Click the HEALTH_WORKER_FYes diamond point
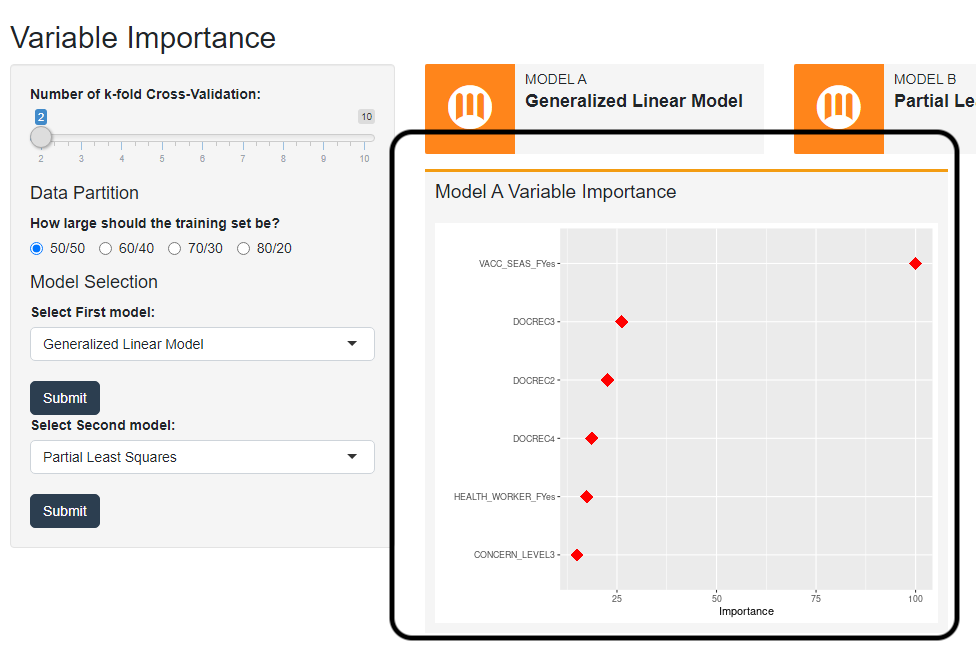 click(x=586, y=497)
